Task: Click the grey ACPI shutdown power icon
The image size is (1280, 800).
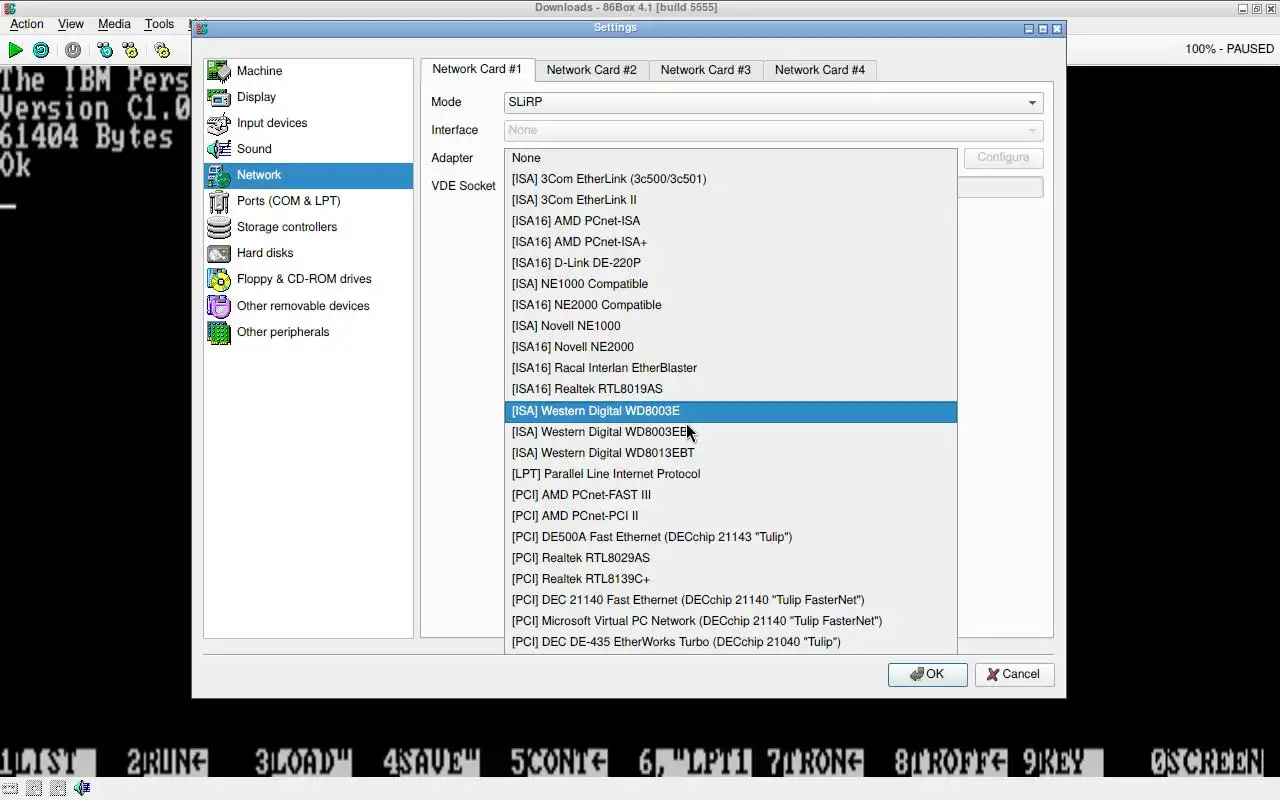Action: point(73,50)
